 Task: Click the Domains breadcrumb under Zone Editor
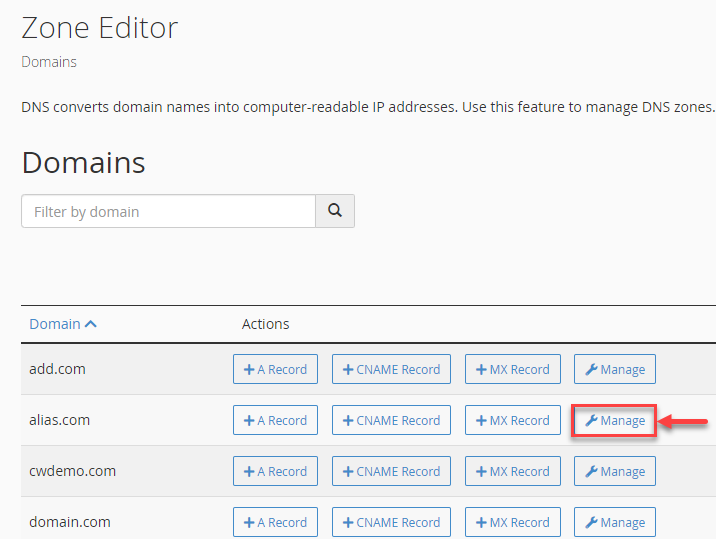click(49, 62)
